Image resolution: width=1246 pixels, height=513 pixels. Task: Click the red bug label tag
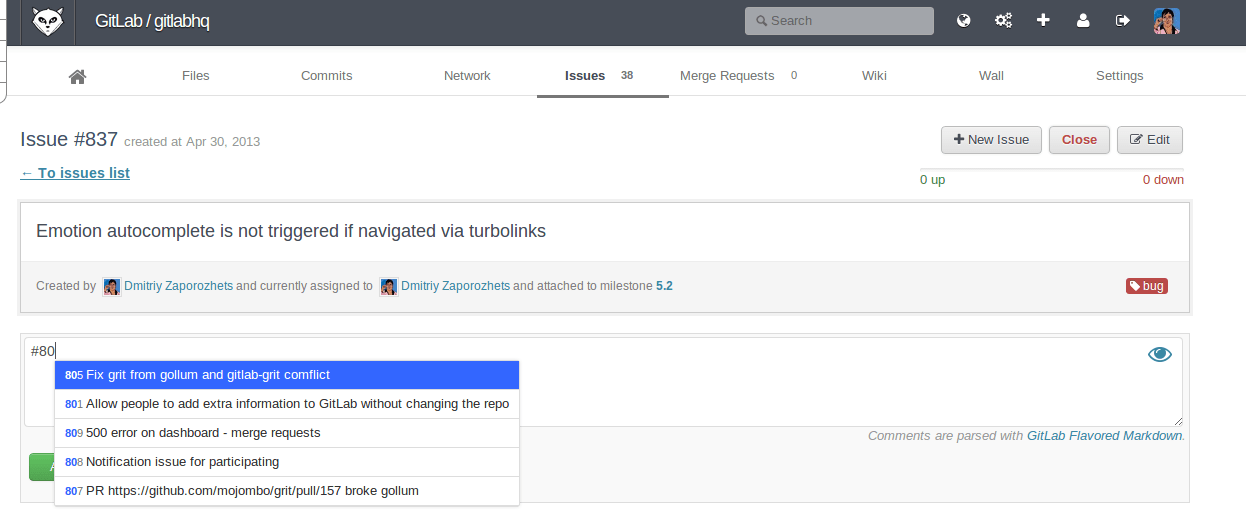[1147, 286]
